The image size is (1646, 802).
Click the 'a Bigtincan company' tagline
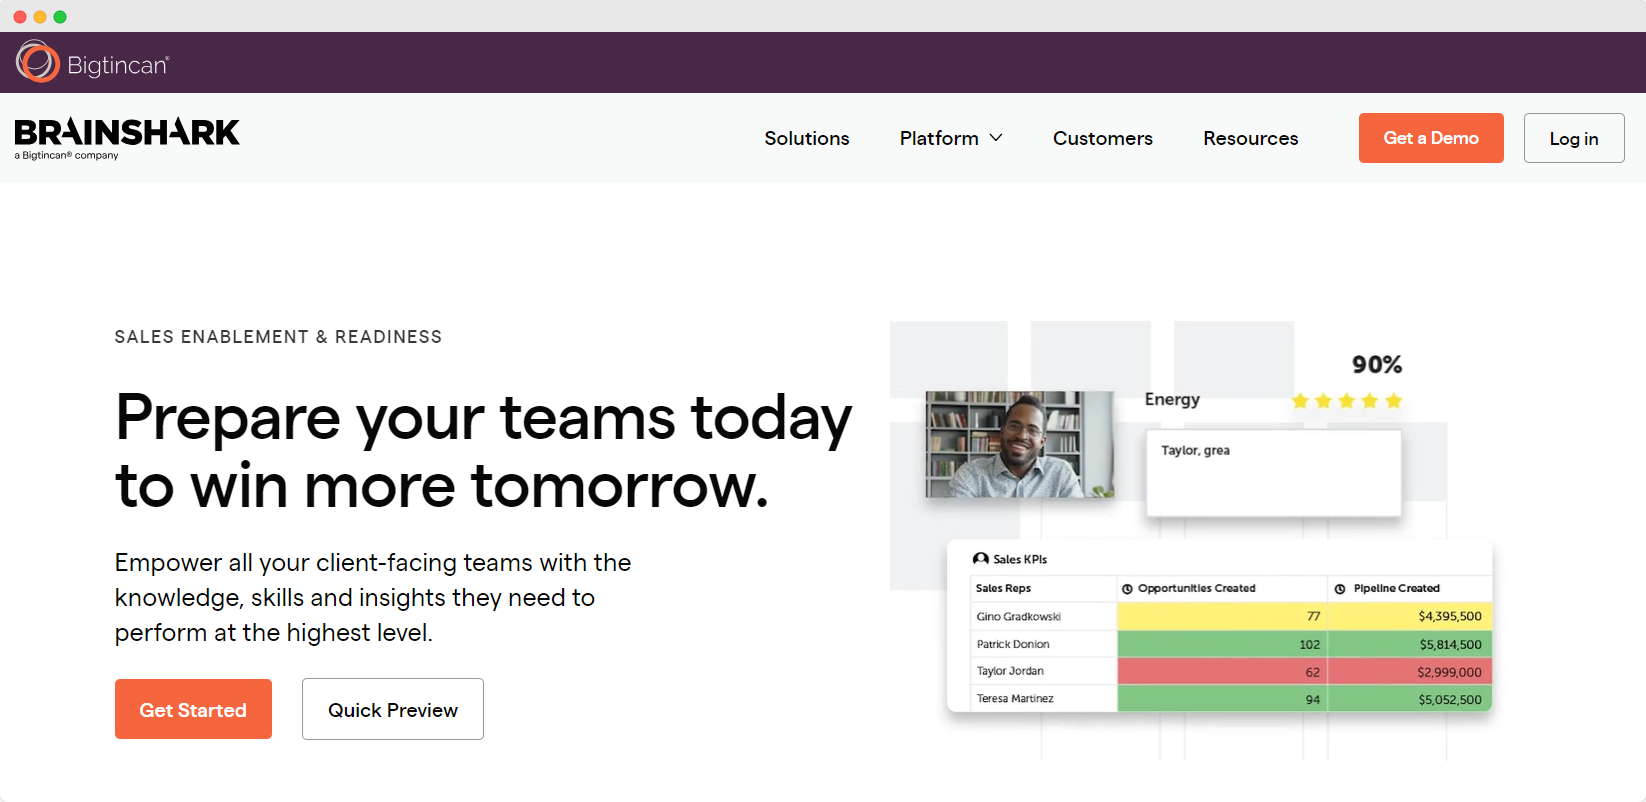(x=66, y=156)
